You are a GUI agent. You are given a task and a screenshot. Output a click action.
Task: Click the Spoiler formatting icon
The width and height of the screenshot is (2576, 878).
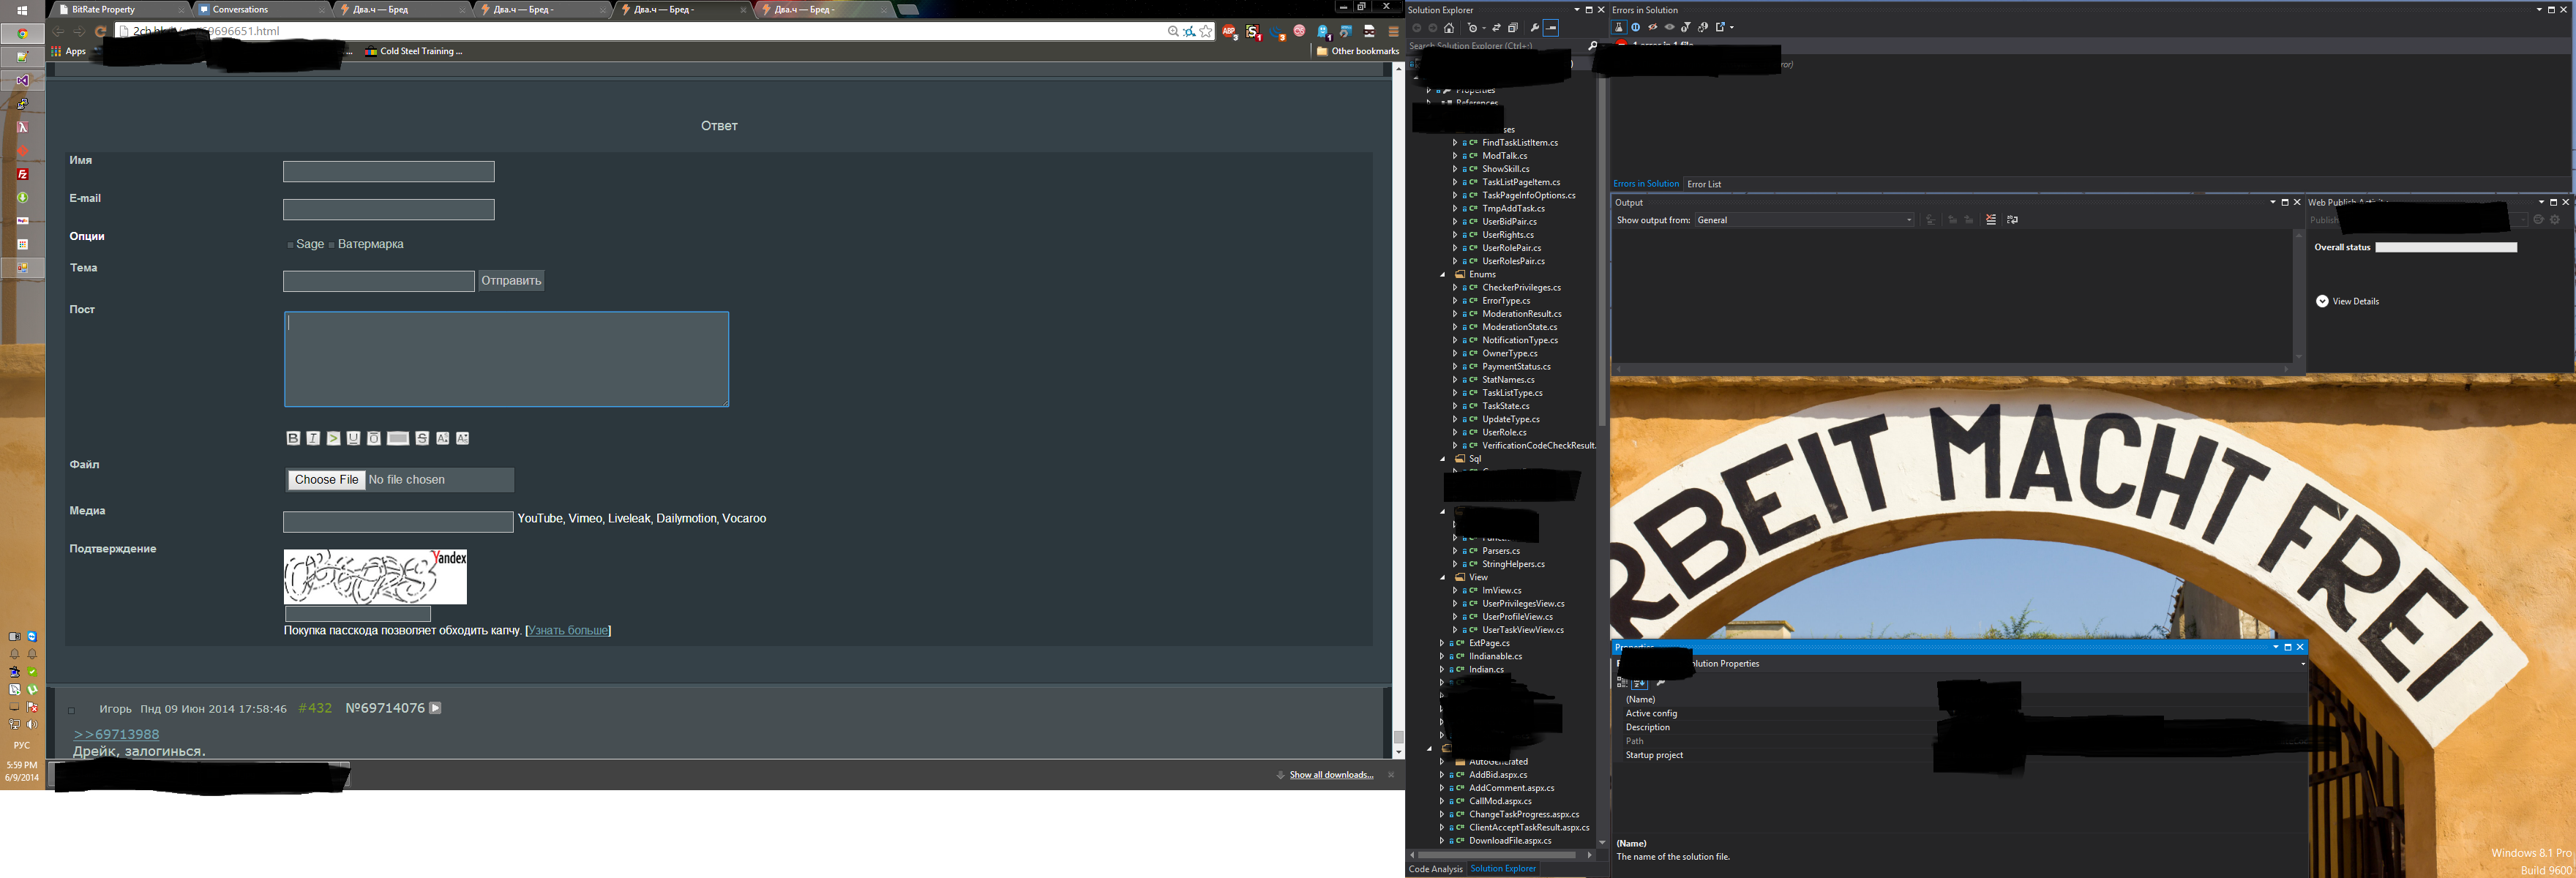coord(399,438)
